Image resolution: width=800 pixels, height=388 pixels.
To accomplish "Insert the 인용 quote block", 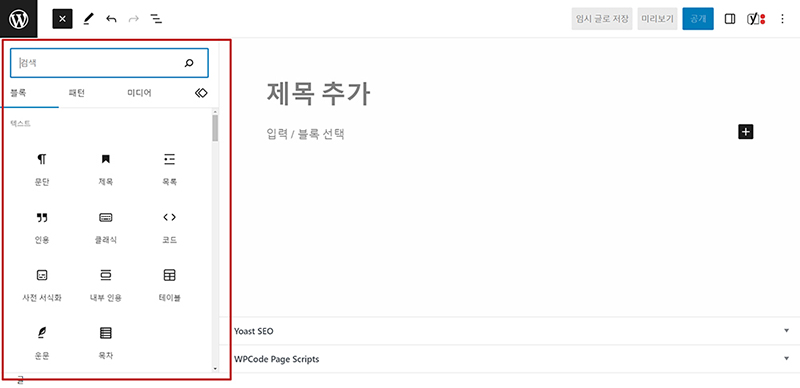I will 42,228.
